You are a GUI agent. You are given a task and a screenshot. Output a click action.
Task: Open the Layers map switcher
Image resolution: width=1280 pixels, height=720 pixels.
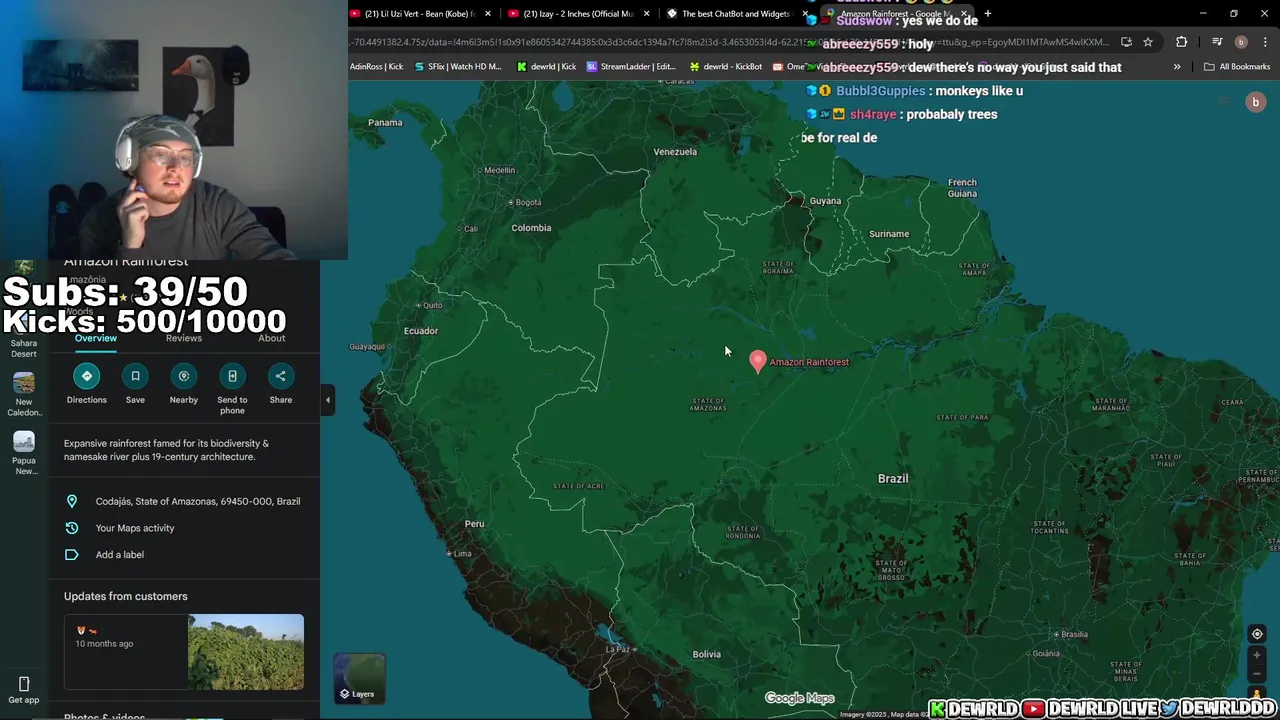359,678
